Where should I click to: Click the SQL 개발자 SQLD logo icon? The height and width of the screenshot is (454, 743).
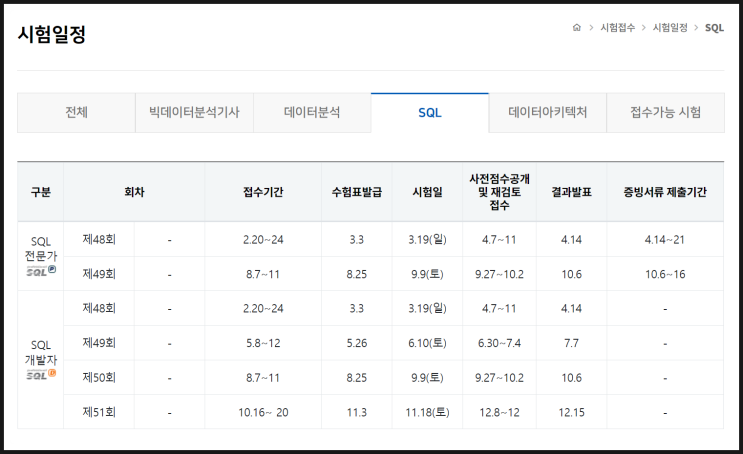pyautogui.click(x=41, y=374)
